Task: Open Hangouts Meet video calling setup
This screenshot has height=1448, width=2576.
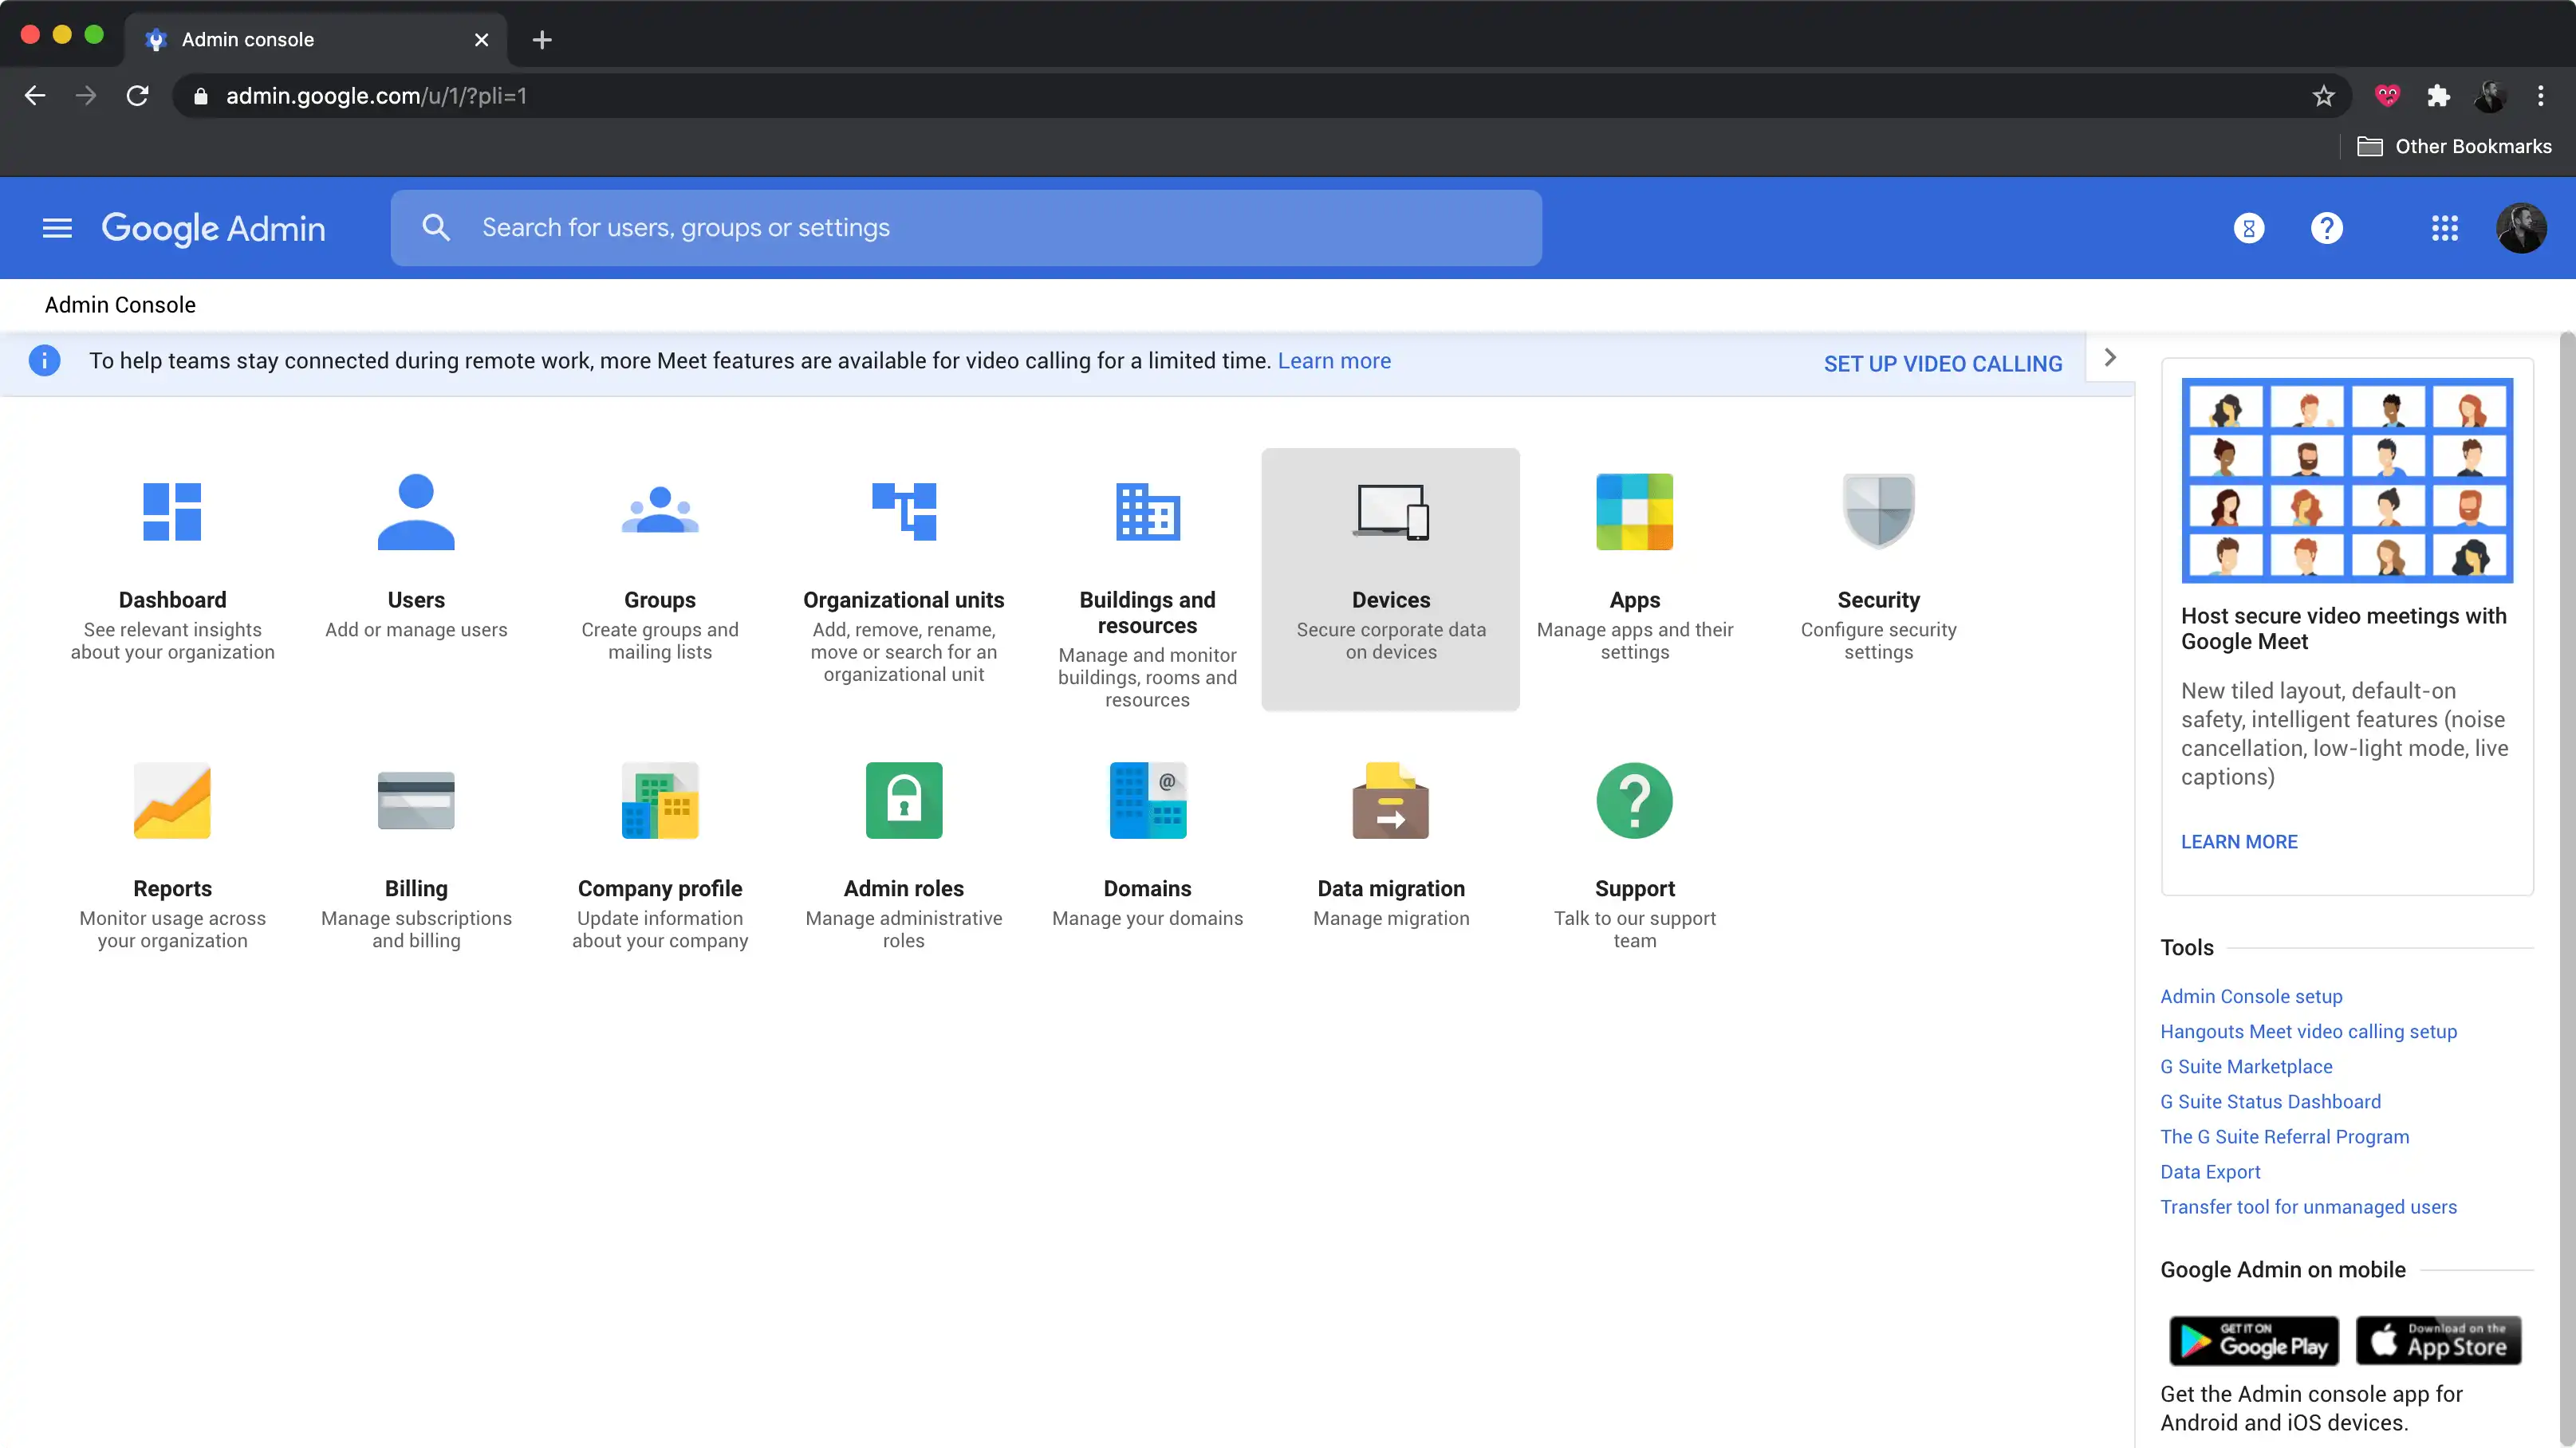Action: (2308, 1031)
